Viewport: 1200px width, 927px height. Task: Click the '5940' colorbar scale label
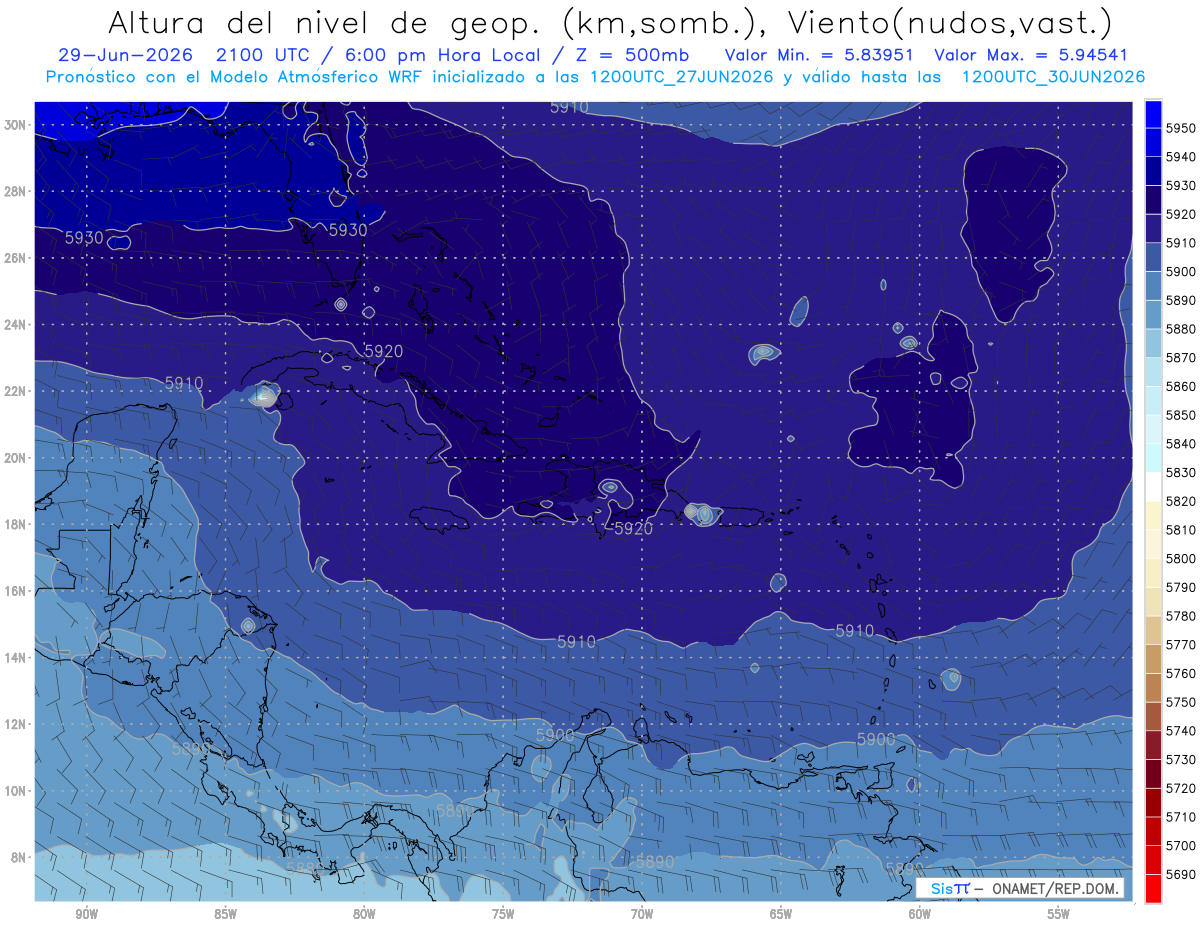(x=1180, y=157)
